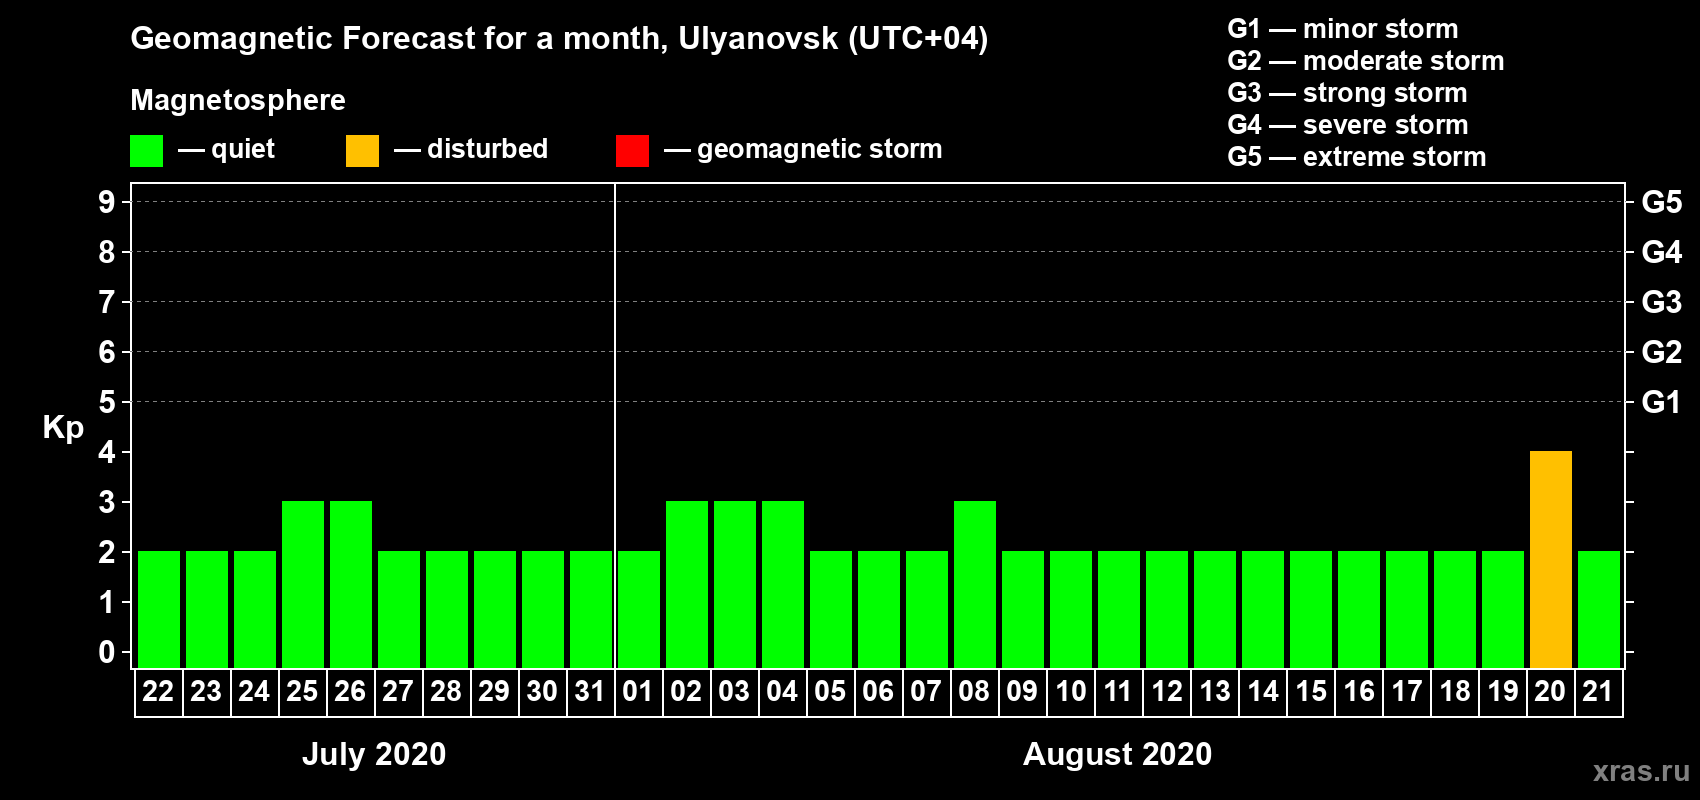
Task: Click the August 2020 month label
Action: point(1117,754)
